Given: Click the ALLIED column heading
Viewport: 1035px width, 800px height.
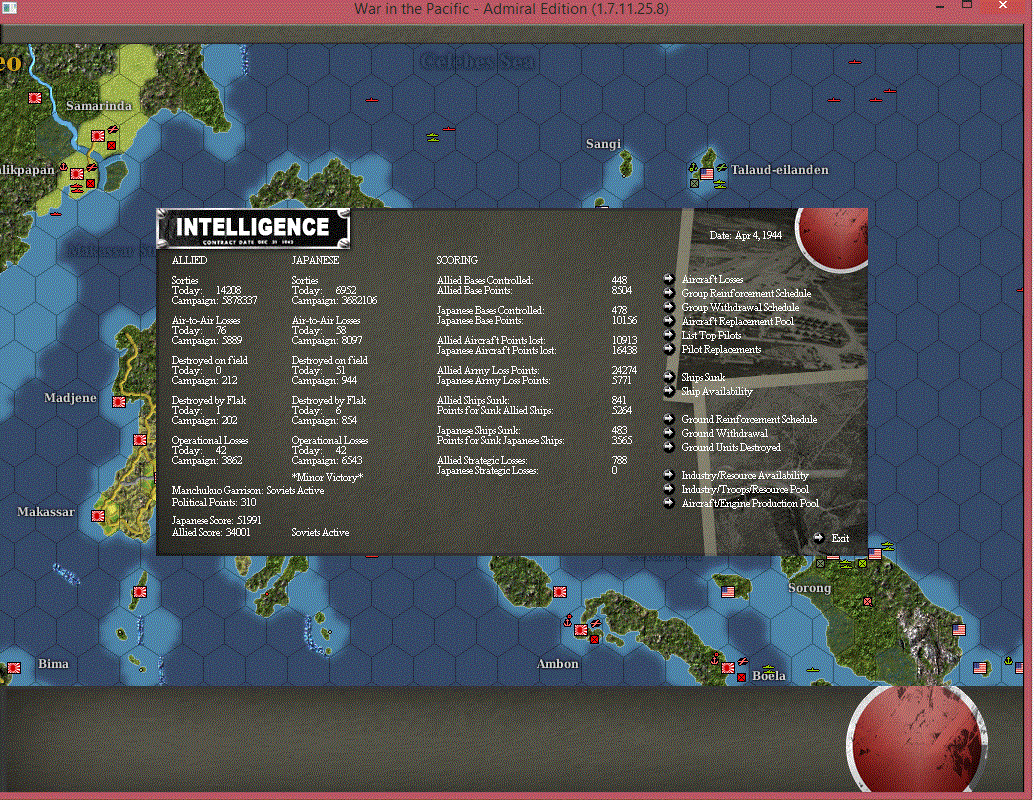Looking at the screenshot, I should tap(189, 260).
